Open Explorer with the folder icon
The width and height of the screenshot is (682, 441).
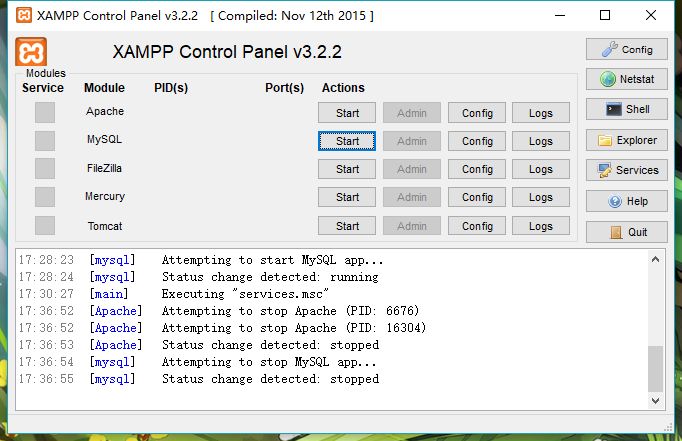[626, 140]
